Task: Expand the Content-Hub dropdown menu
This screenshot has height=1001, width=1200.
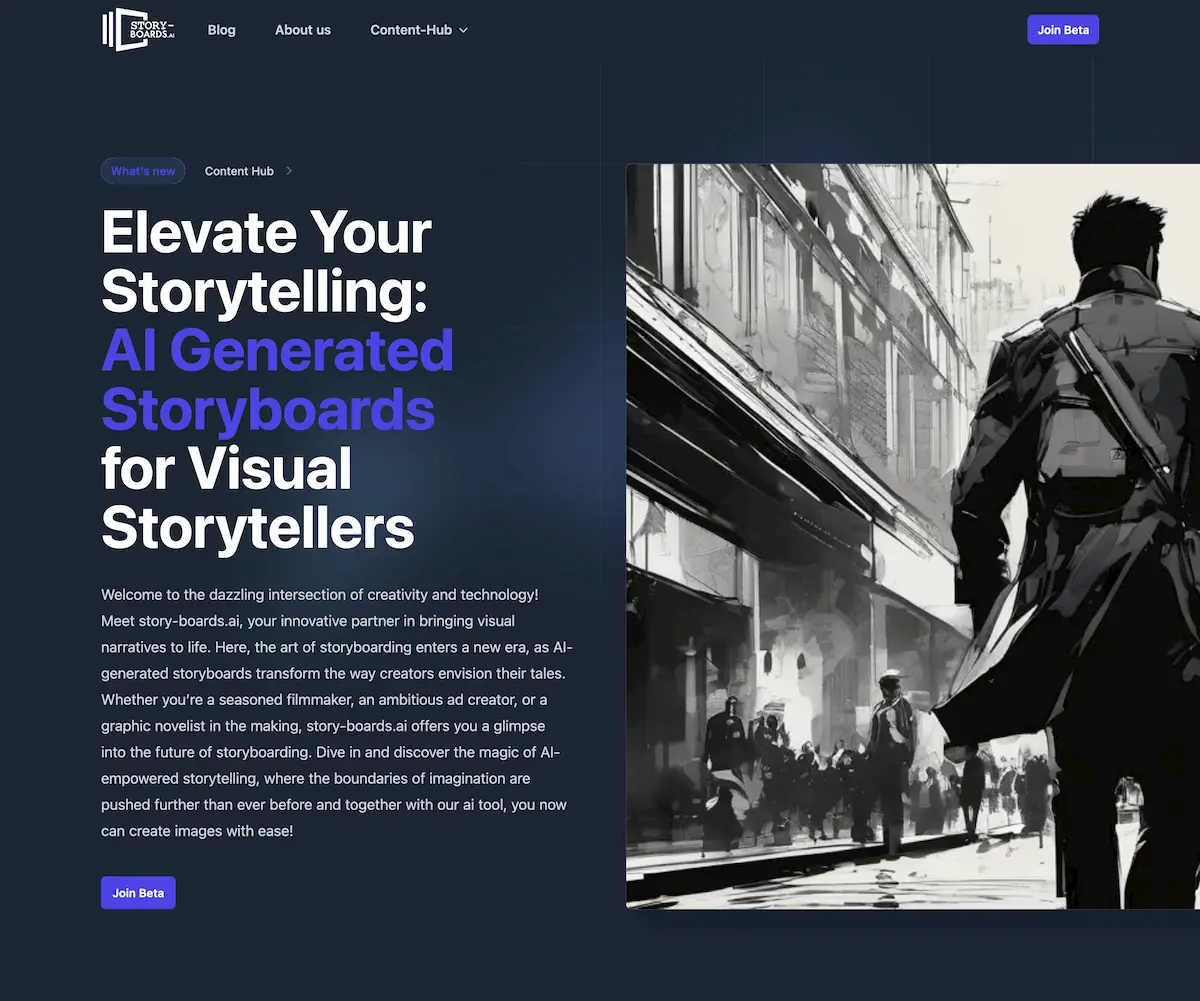Action: [x=419, y=30]
